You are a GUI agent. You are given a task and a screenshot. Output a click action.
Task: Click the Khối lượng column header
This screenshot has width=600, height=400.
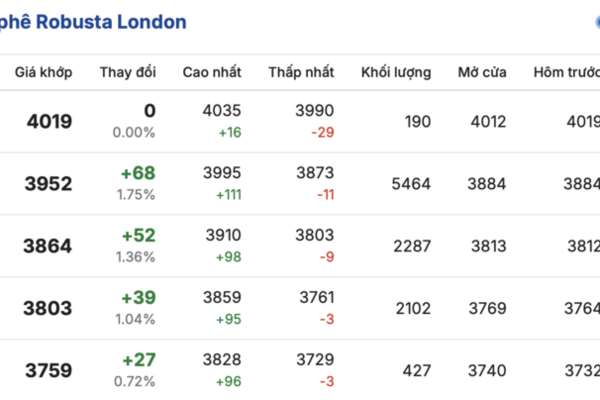point(396,72)
